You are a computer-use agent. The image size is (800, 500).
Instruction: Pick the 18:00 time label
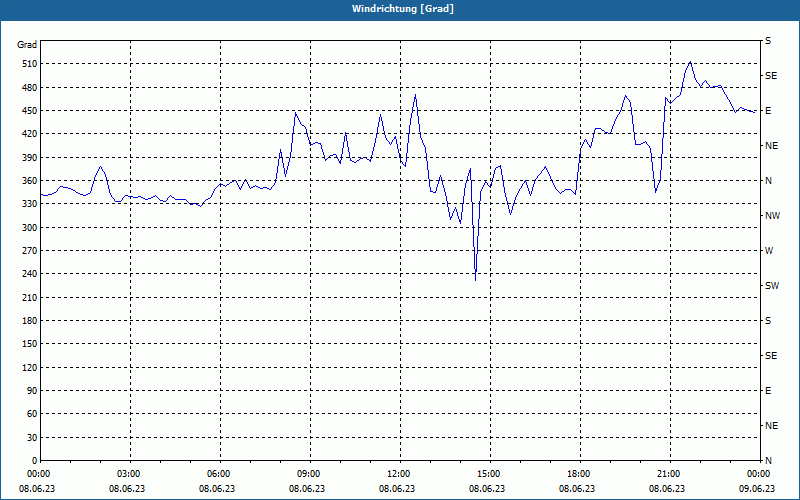pyautogui.click(x=580, y=474)
